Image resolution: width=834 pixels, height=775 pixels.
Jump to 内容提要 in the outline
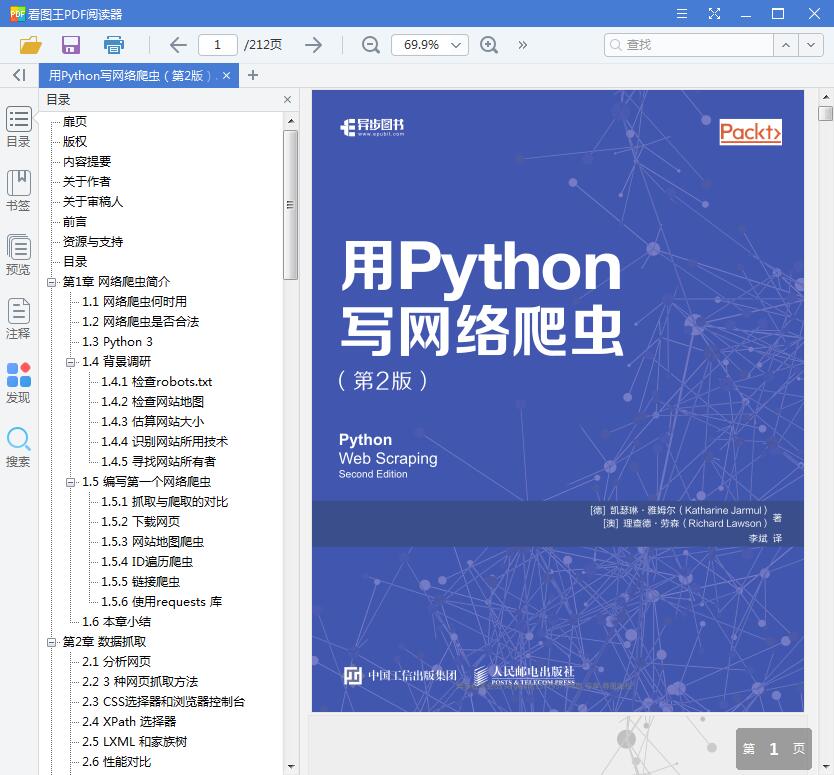(87, 161)
